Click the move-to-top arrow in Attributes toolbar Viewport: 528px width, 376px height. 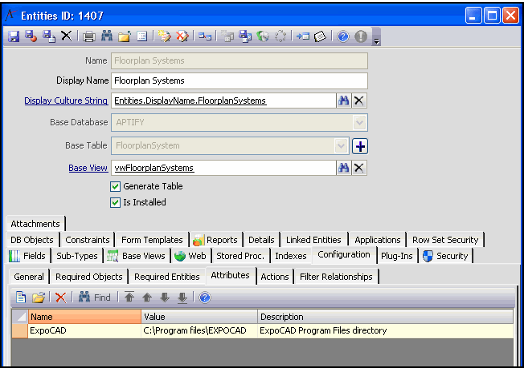pos(129,297)
